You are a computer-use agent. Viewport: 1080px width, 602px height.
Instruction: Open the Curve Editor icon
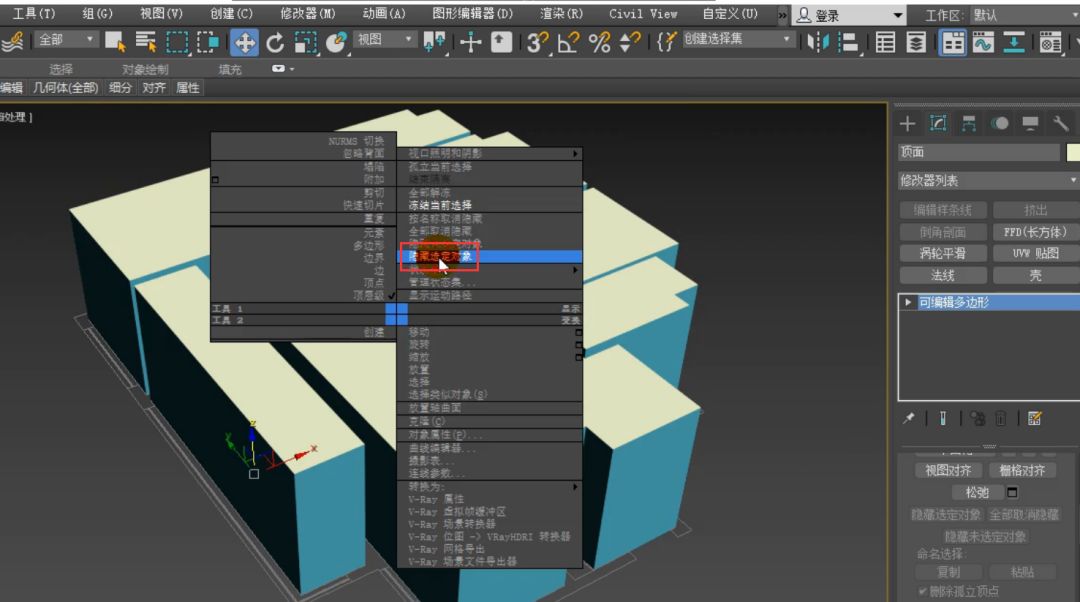coord(983,43)
